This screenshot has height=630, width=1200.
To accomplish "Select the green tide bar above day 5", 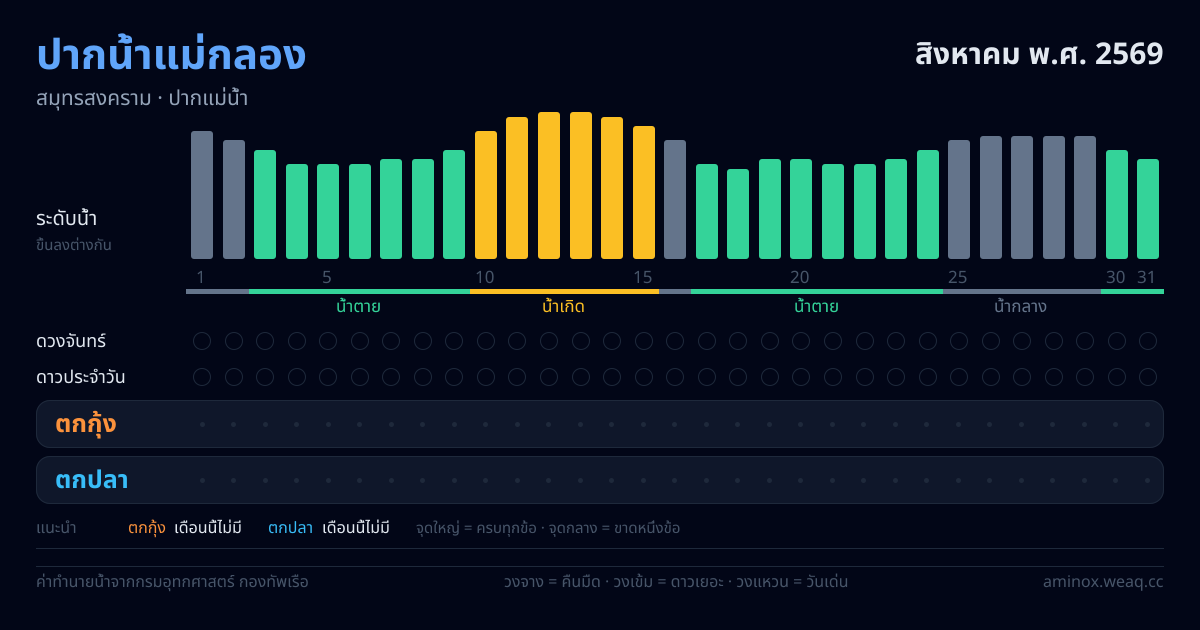I will point(328,211).
